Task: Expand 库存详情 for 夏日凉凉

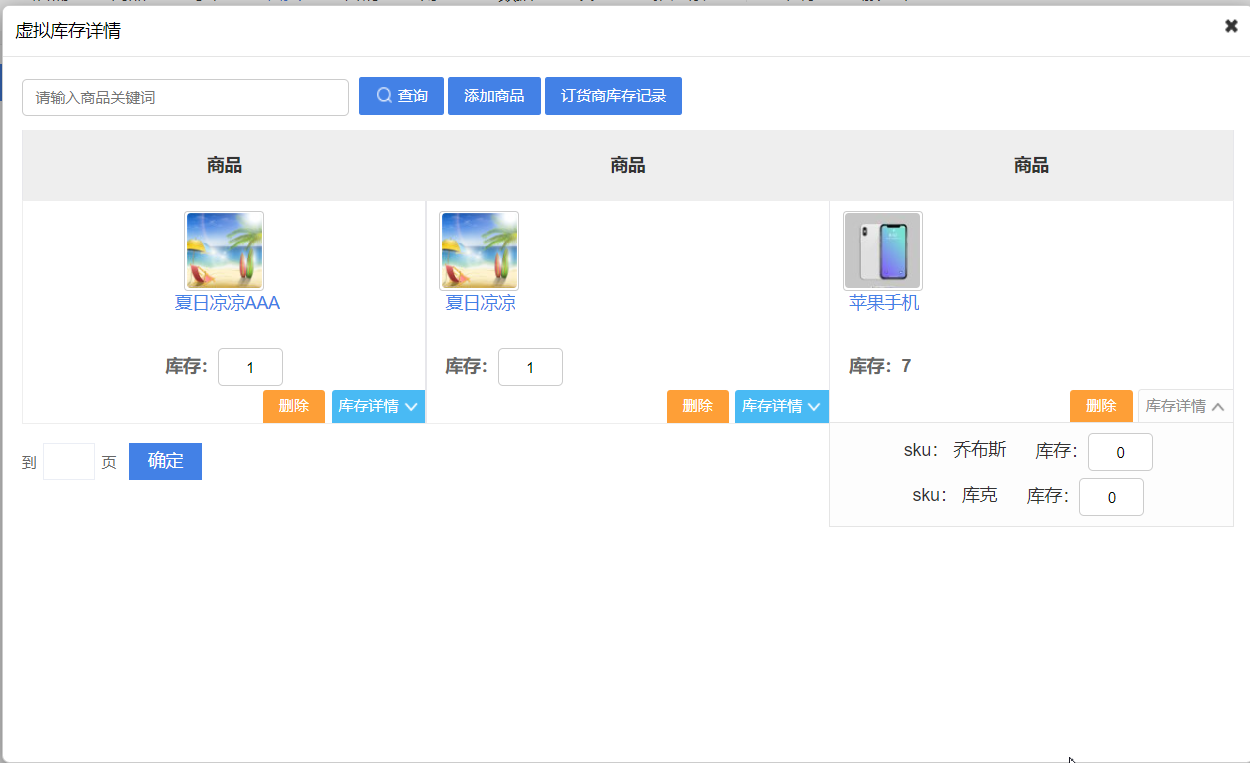Action: click(781, 406)
